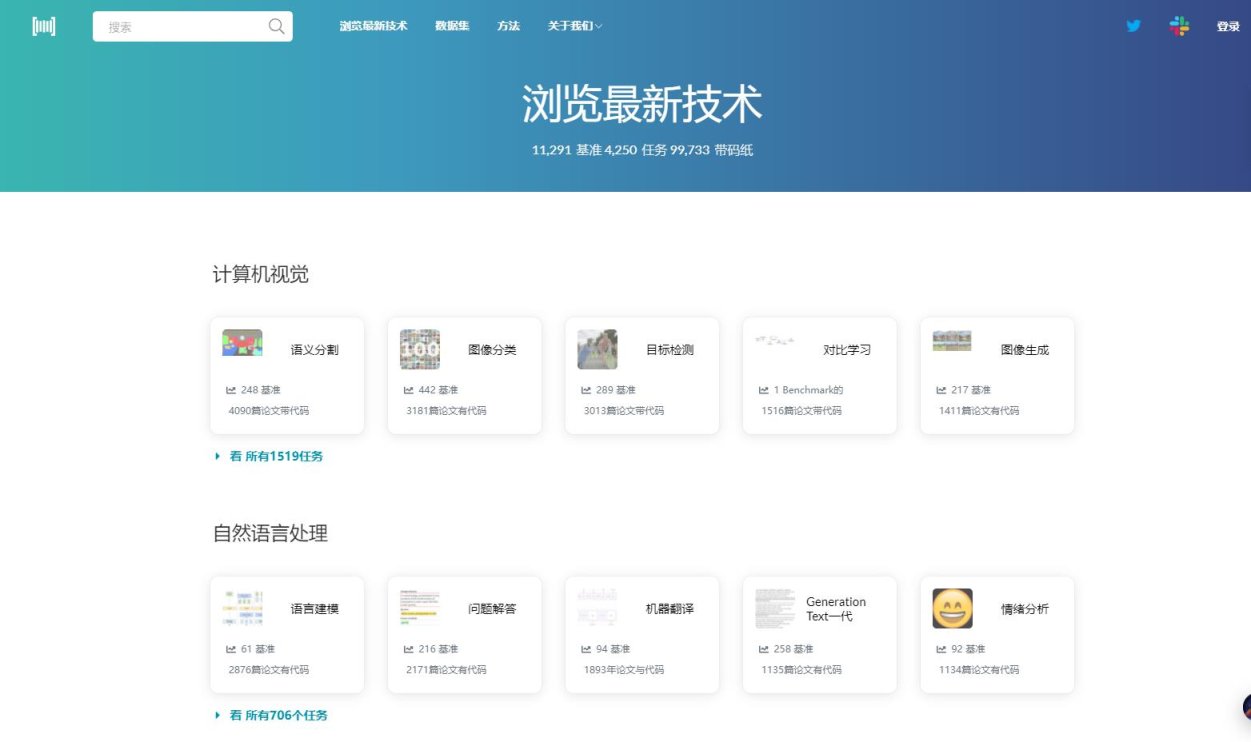1251x742 pixels.
Task: Click inside the 搜索 input field
Action: click(180, 26)
